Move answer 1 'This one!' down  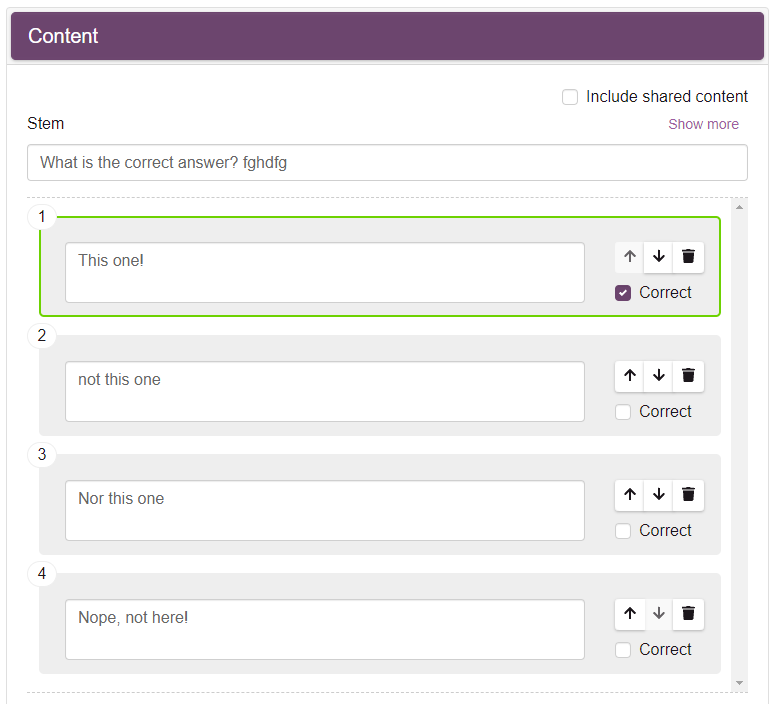coord(659,257)
